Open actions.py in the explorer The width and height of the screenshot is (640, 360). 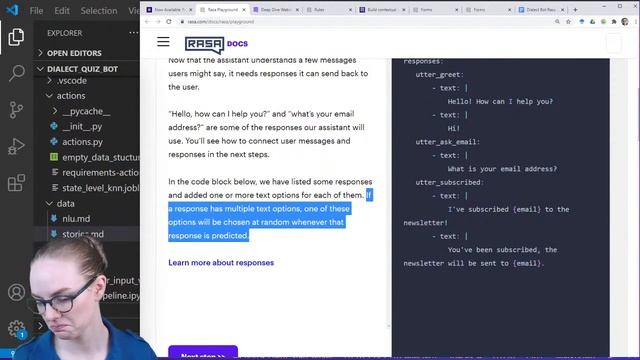point(82,142)
